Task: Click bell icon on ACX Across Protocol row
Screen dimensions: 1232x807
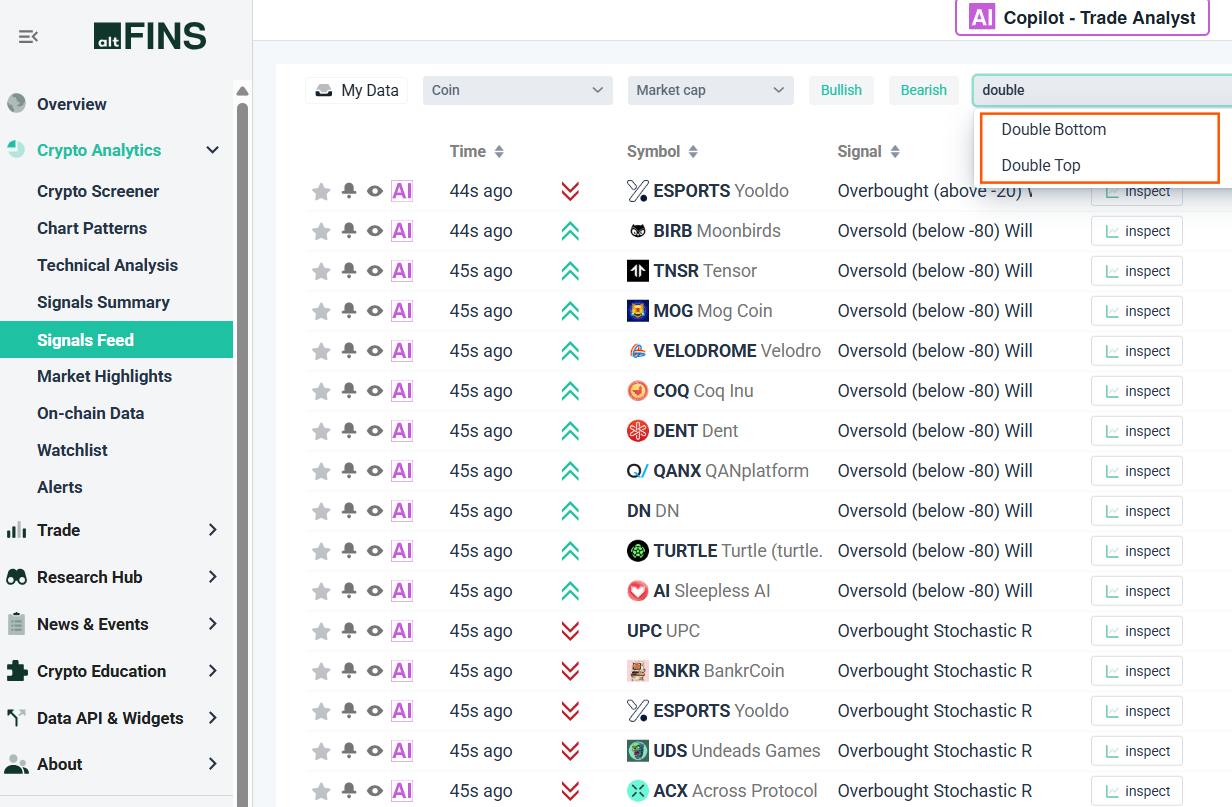Action: [349, 791]
